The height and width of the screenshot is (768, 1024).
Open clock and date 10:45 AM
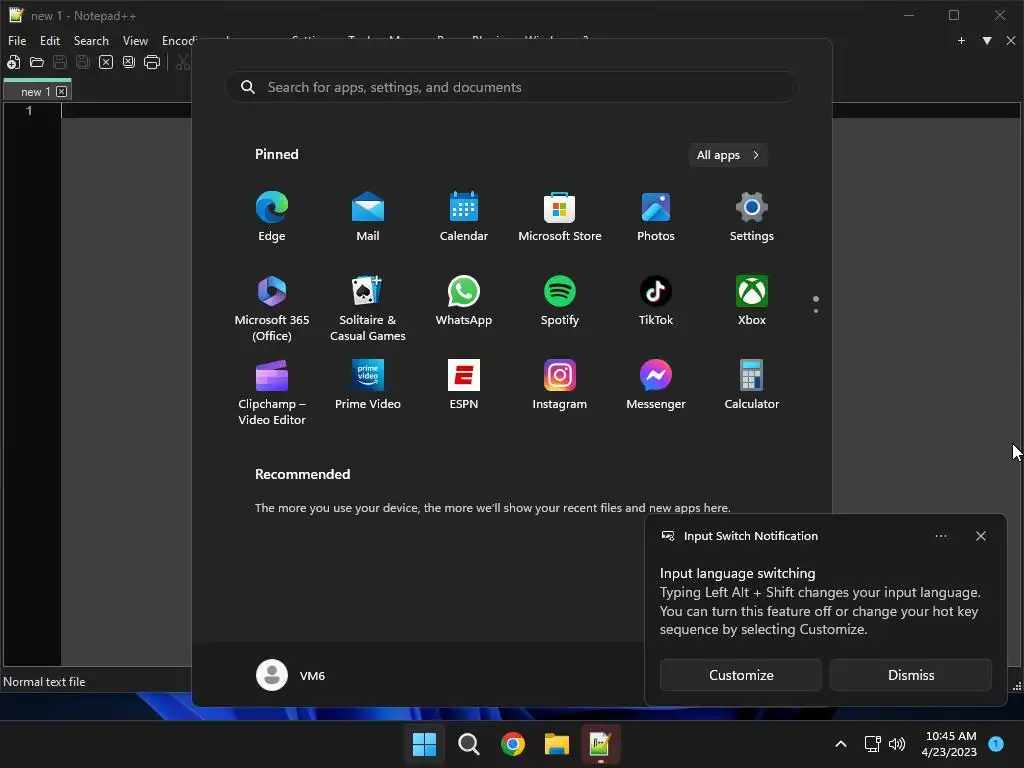point(950,744)
